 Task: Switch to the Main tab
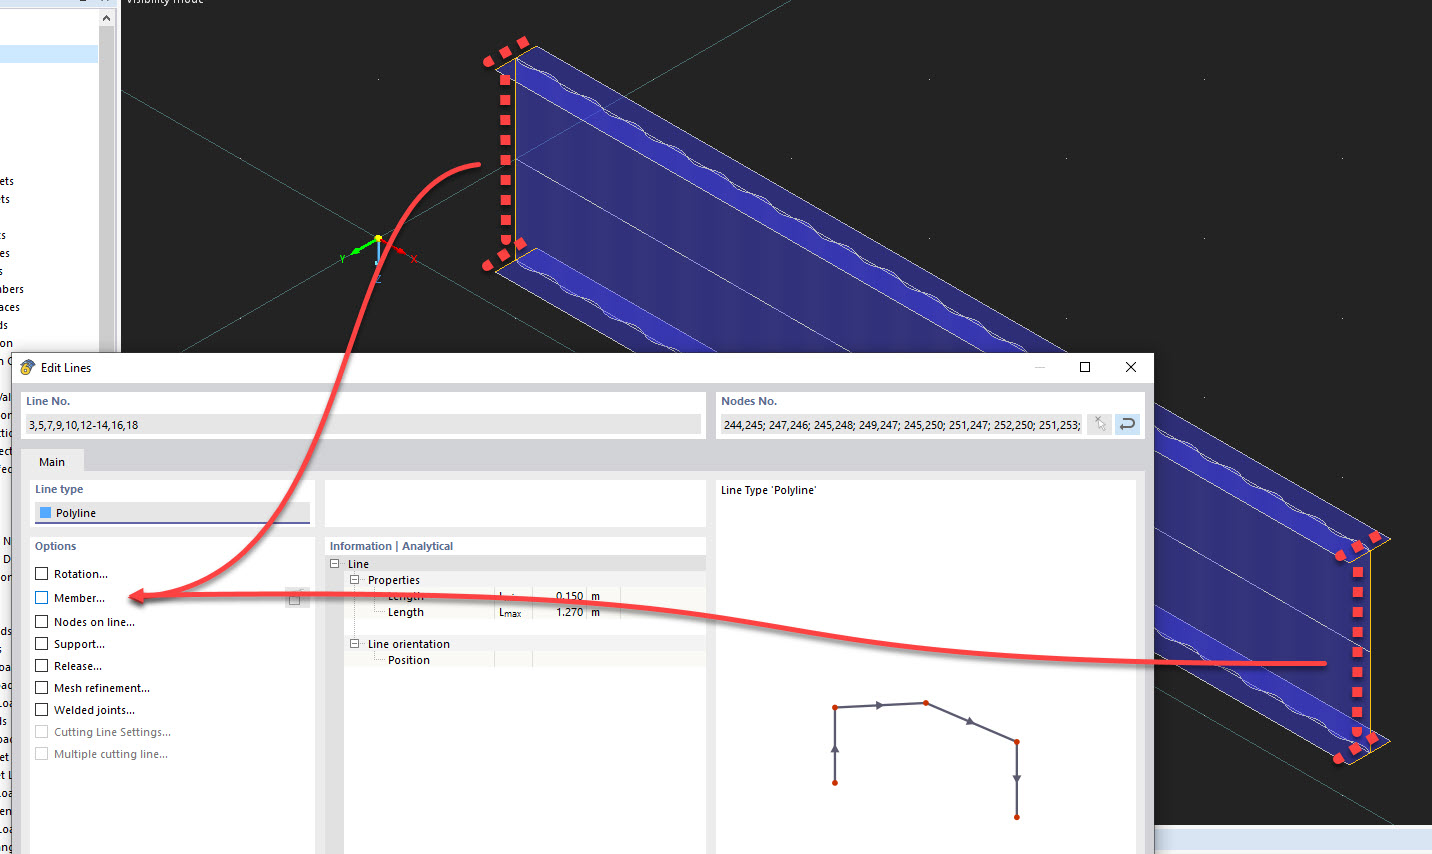pyautogui.click(x=52, y=461)
